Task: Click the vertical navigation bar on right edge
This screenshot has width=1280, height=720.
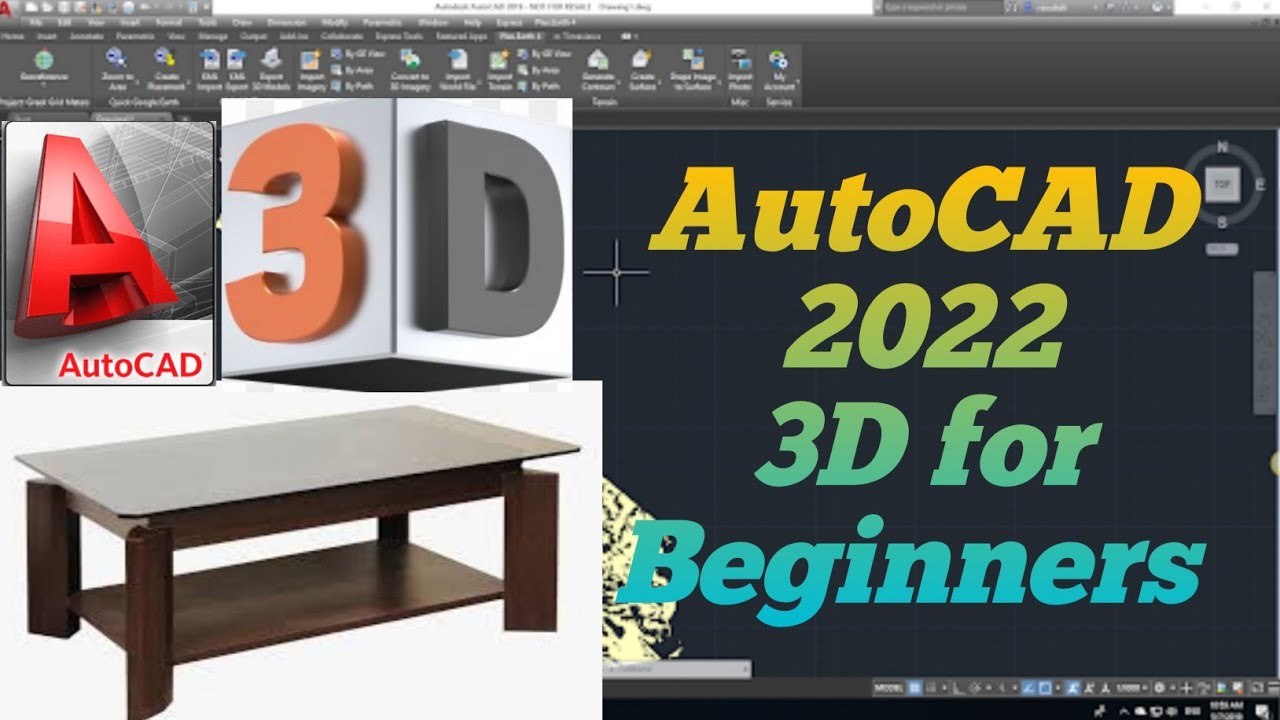Action: [1263, 342]
